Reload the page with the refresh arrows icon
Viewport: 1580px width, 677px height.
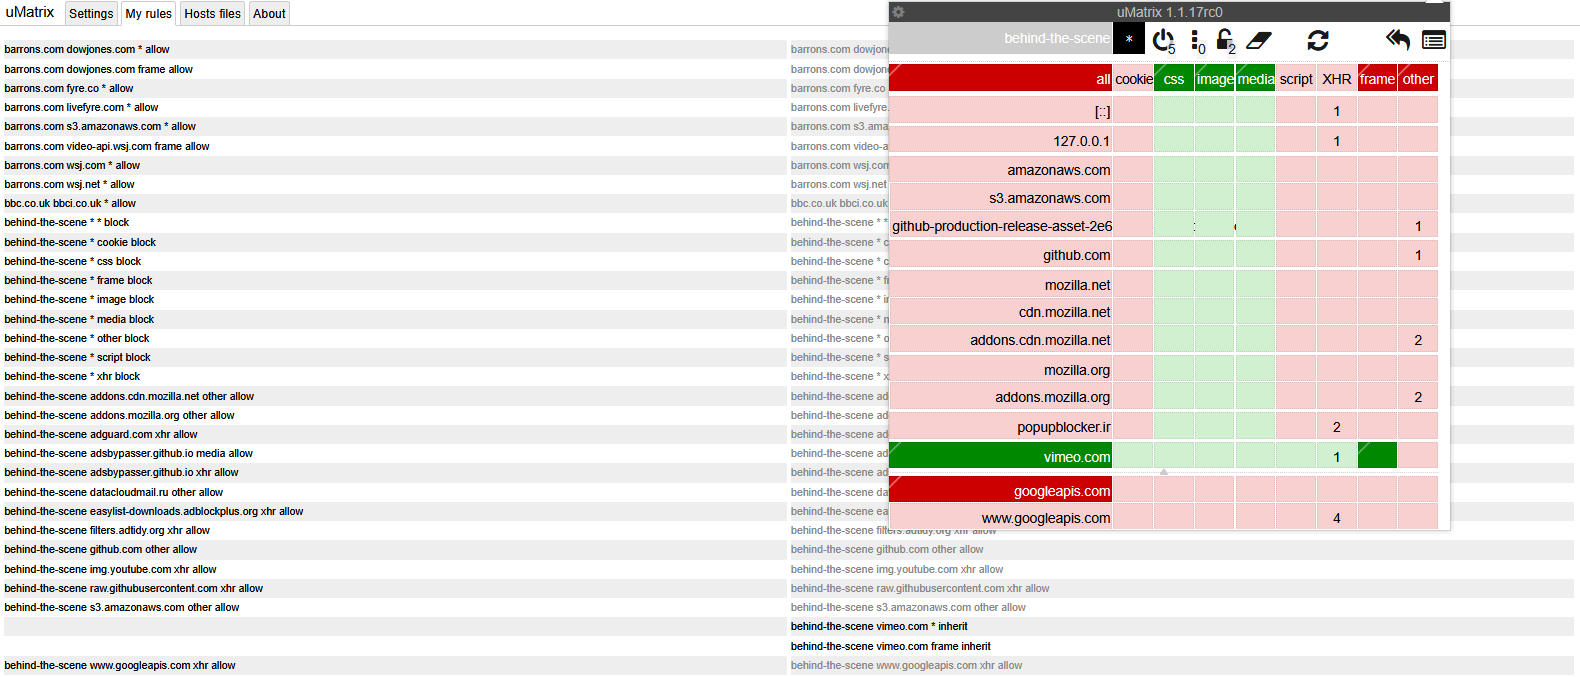point(1318,40)
